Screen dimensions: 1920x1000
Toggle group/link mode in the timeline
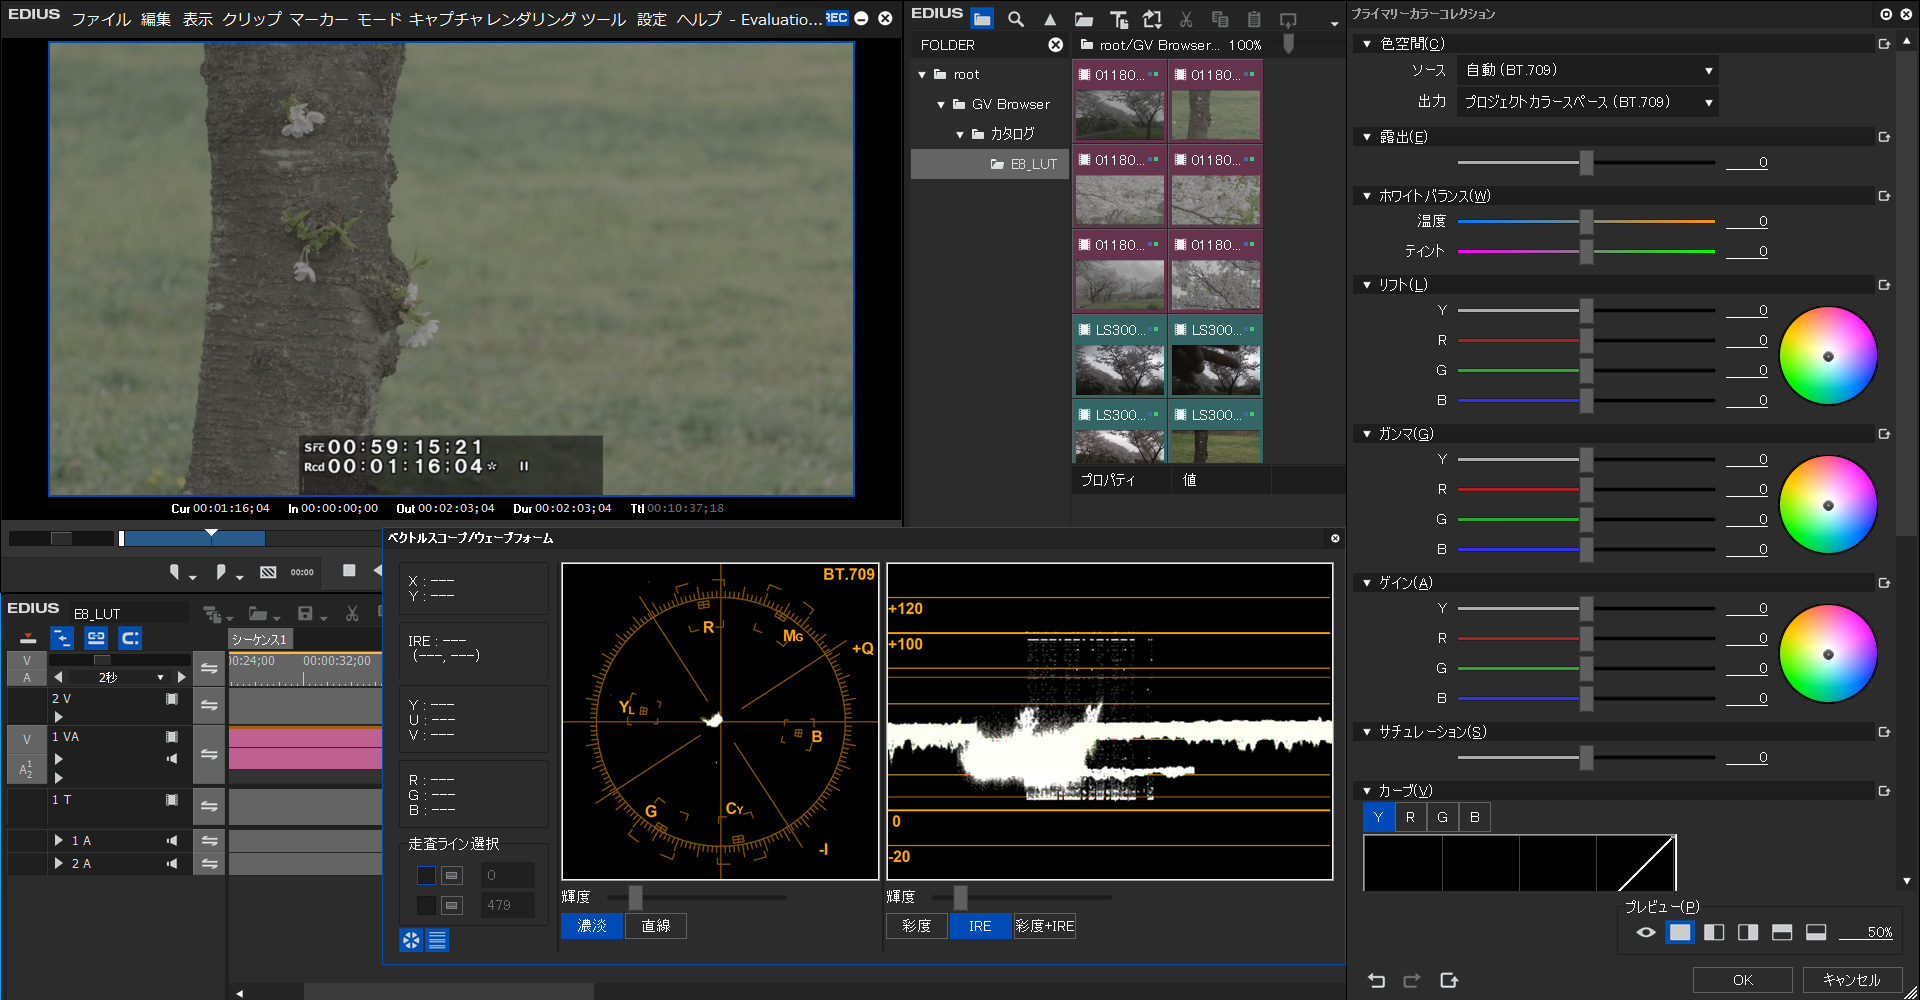96,638
